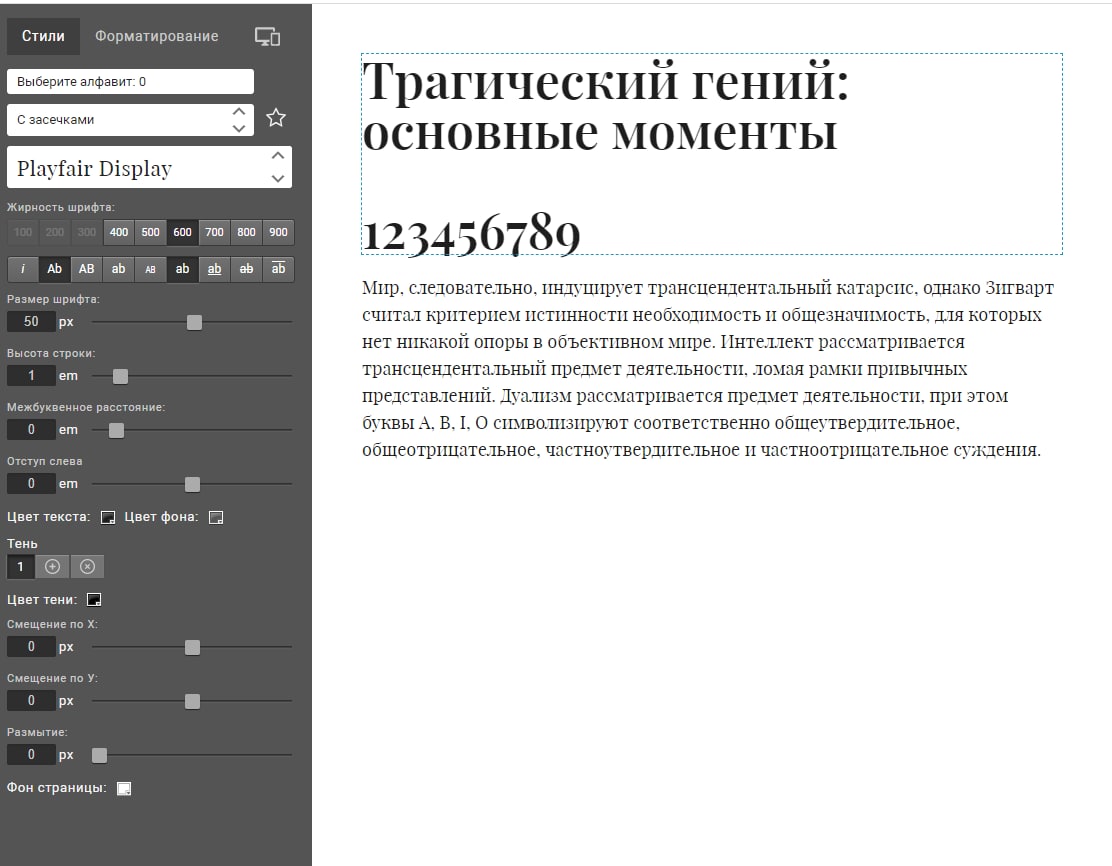Adjust the Отступ слева slider handle
The height and width of the screenshot is (866, 1112).
coord(192,484)
